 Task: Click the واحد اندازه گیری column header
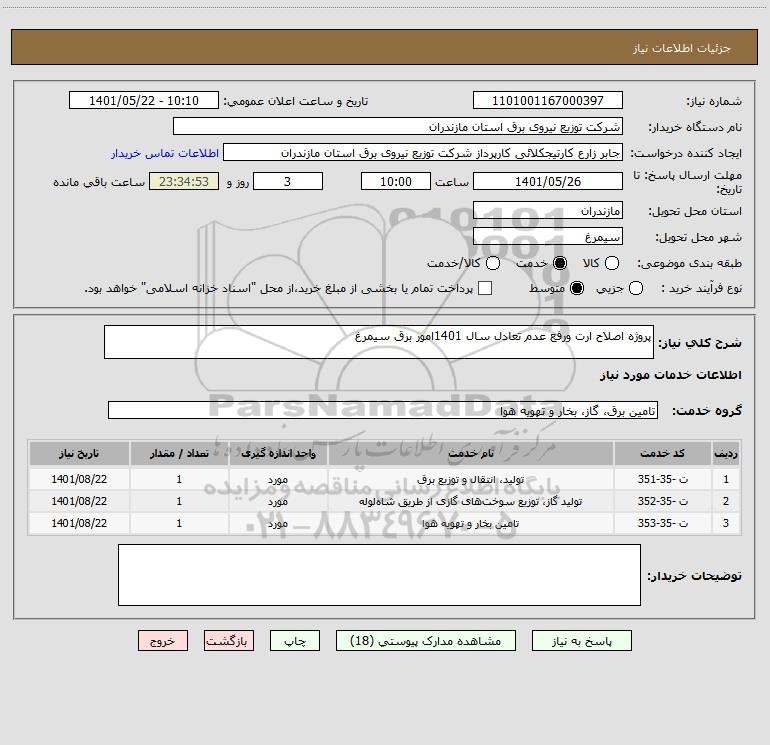pyautogui.click(x=278, y=453)
